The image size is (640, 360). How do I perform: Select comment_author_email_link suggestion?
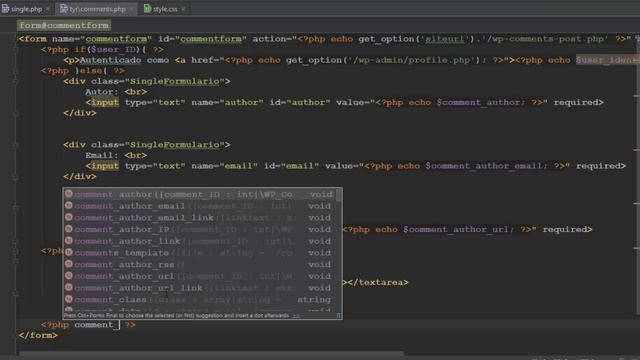[x=199, y=218]
